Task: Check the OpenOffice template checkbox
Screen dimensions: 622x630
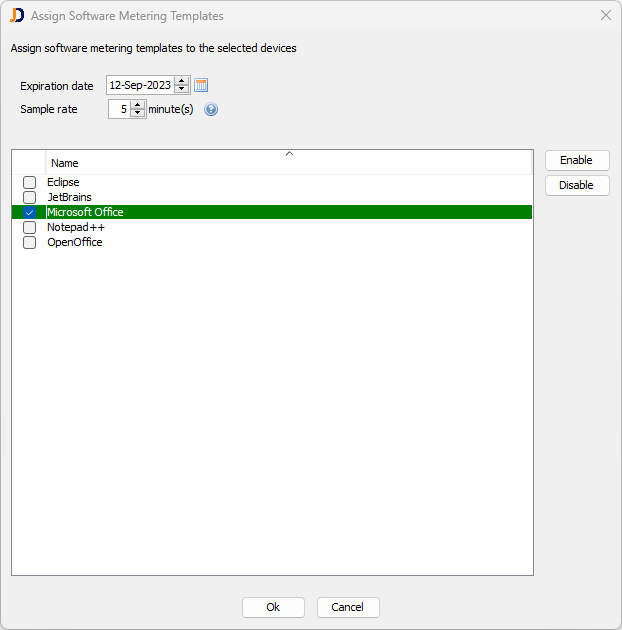Action: (x=29, y=242)
